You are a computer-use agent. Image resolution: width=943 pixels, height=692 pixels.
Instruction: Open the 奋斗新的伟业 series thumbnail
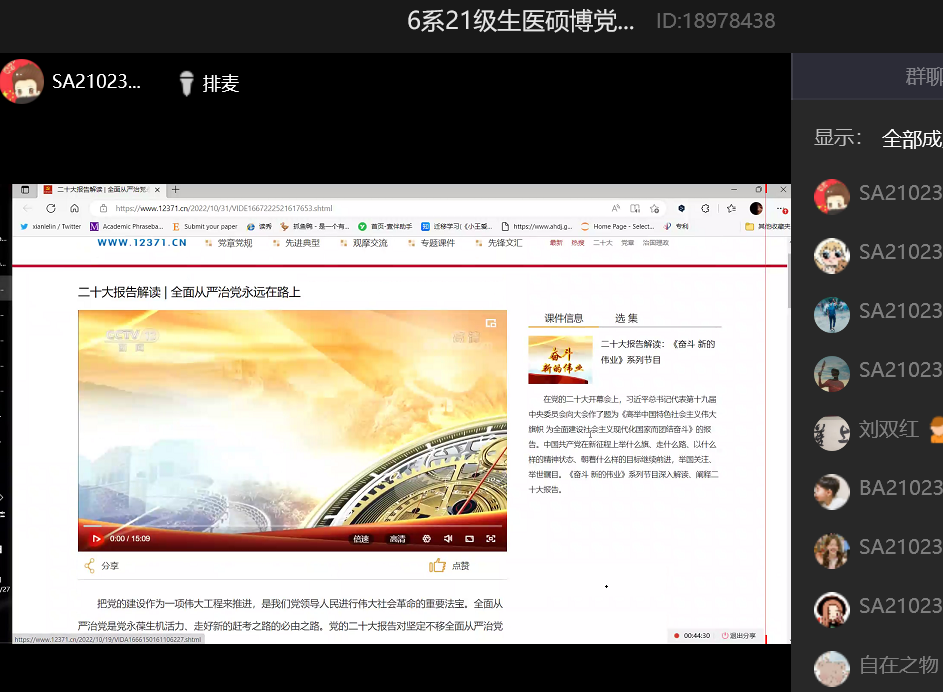[560, 360]
